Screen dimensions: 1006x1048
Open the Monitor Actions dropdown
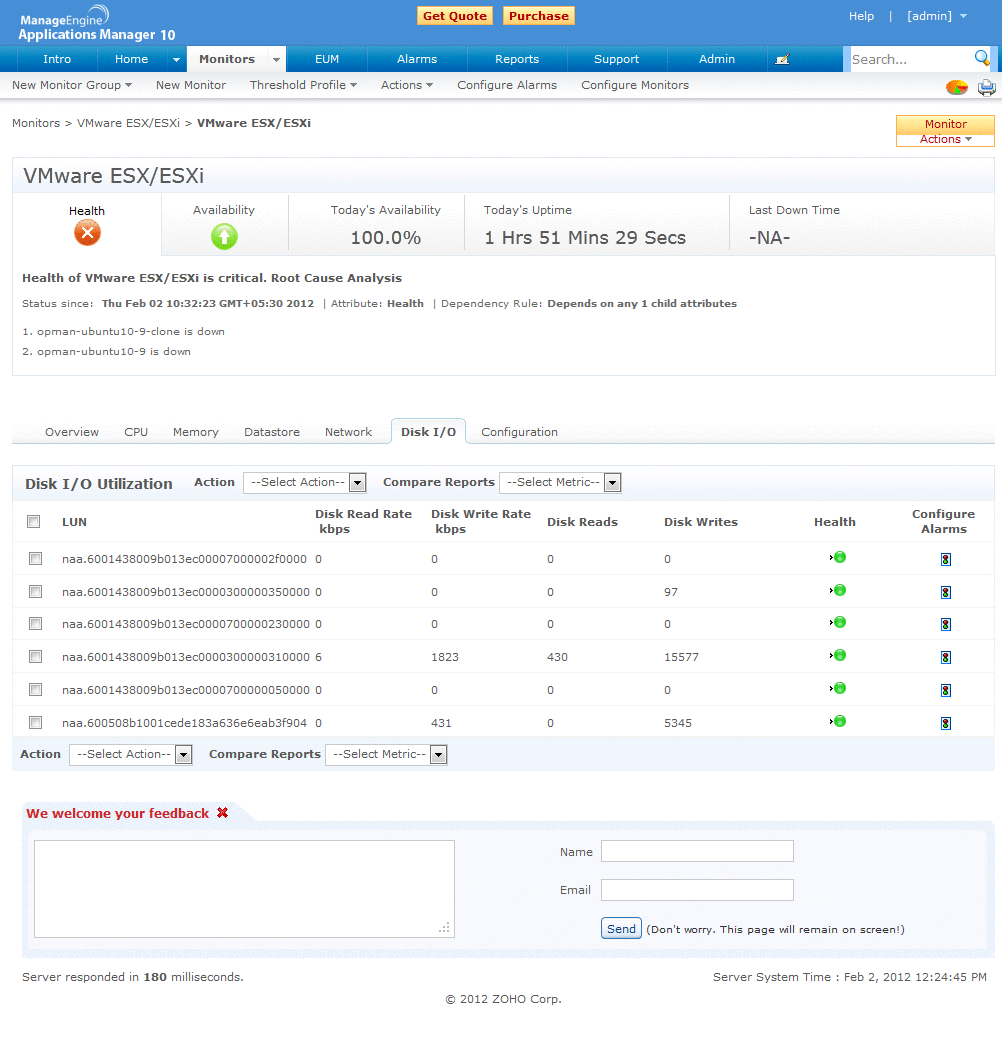[945, 131]
